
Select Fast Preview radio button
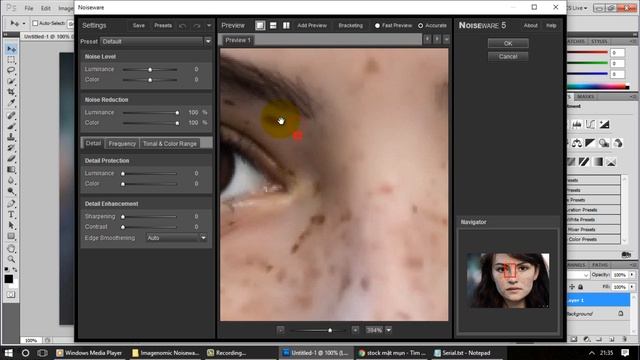[x=377, y=25]
